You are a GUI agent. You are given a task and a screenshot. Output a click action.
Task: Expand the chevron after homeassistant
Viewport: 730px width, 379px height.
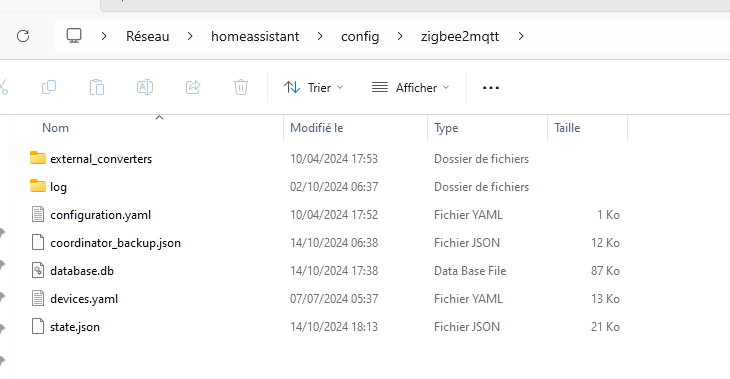(320, 36)
